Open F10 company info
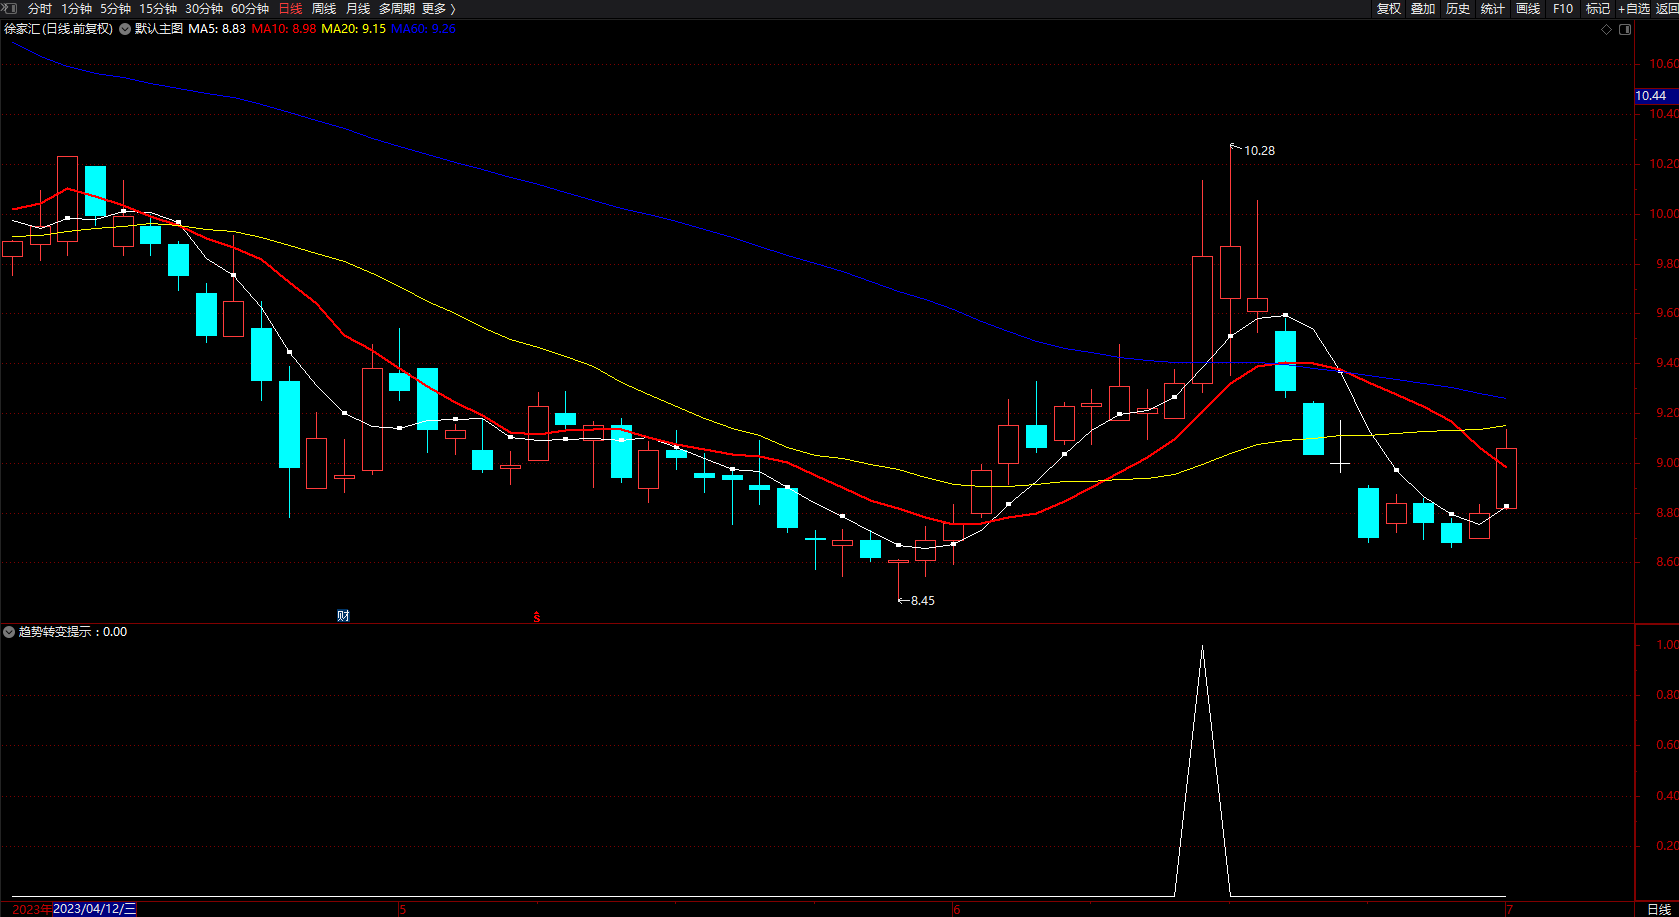The width and height of the screenshot is (1679, 917). 1563,8
